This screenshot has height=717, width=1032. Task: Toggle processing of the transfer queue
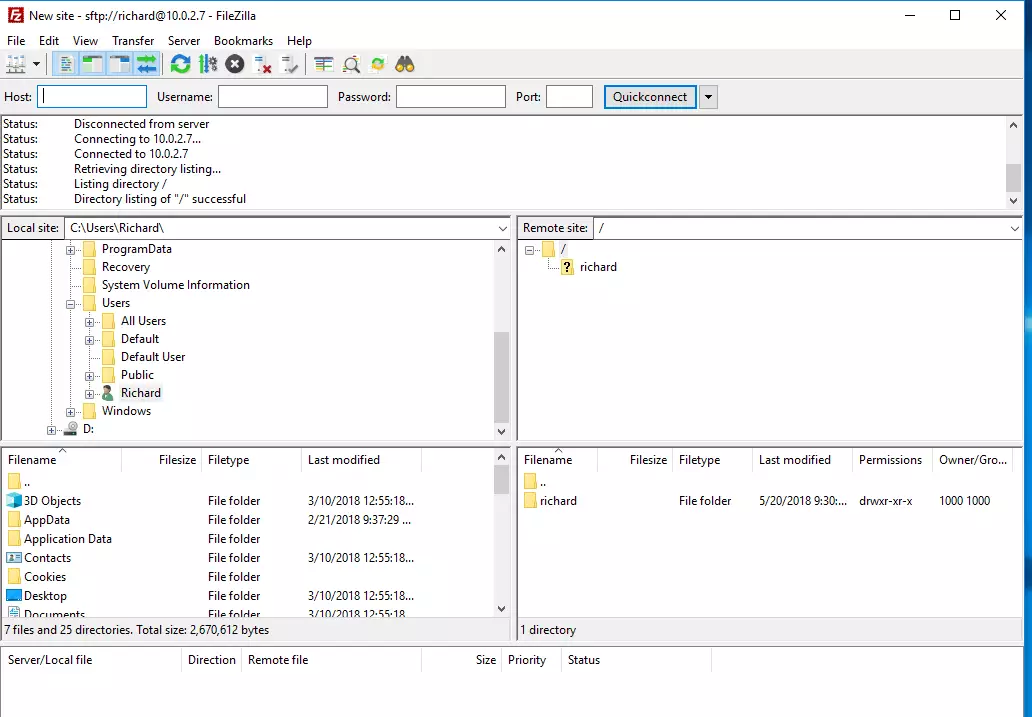coord(208,65)
